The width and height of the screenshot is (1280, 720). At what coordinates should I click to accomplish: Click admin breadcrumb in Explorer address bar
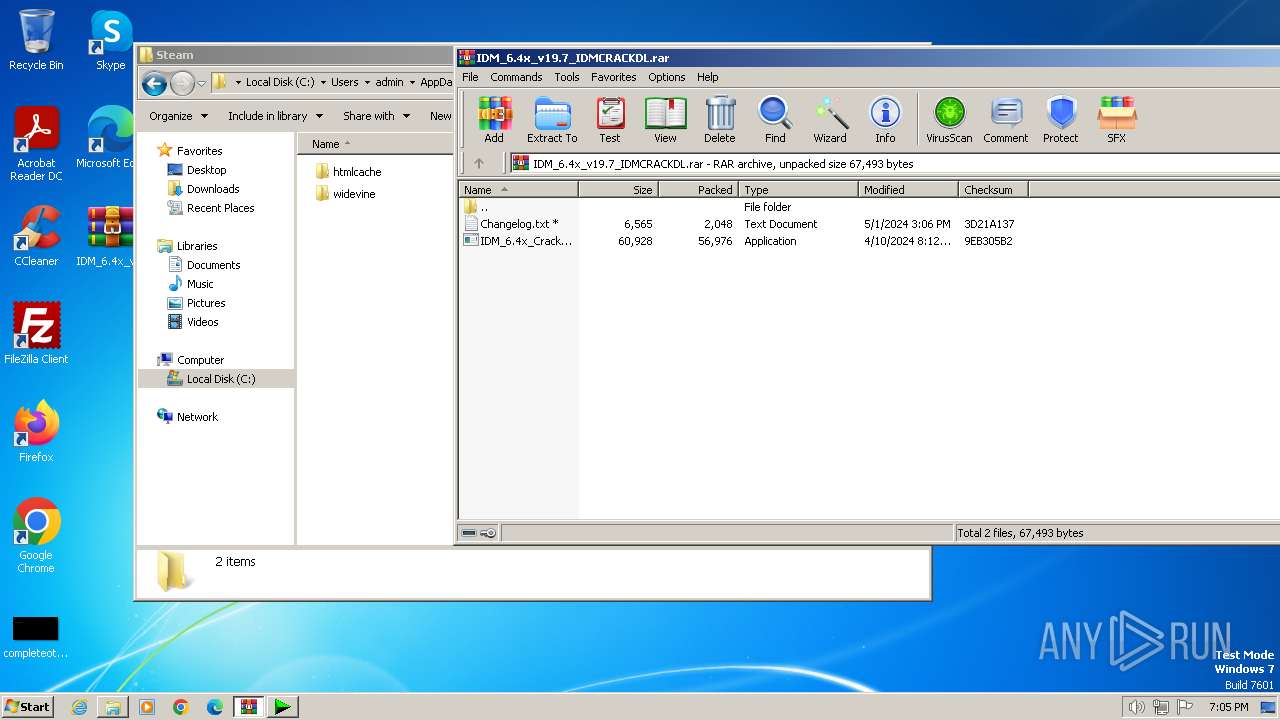pos(389,83)
